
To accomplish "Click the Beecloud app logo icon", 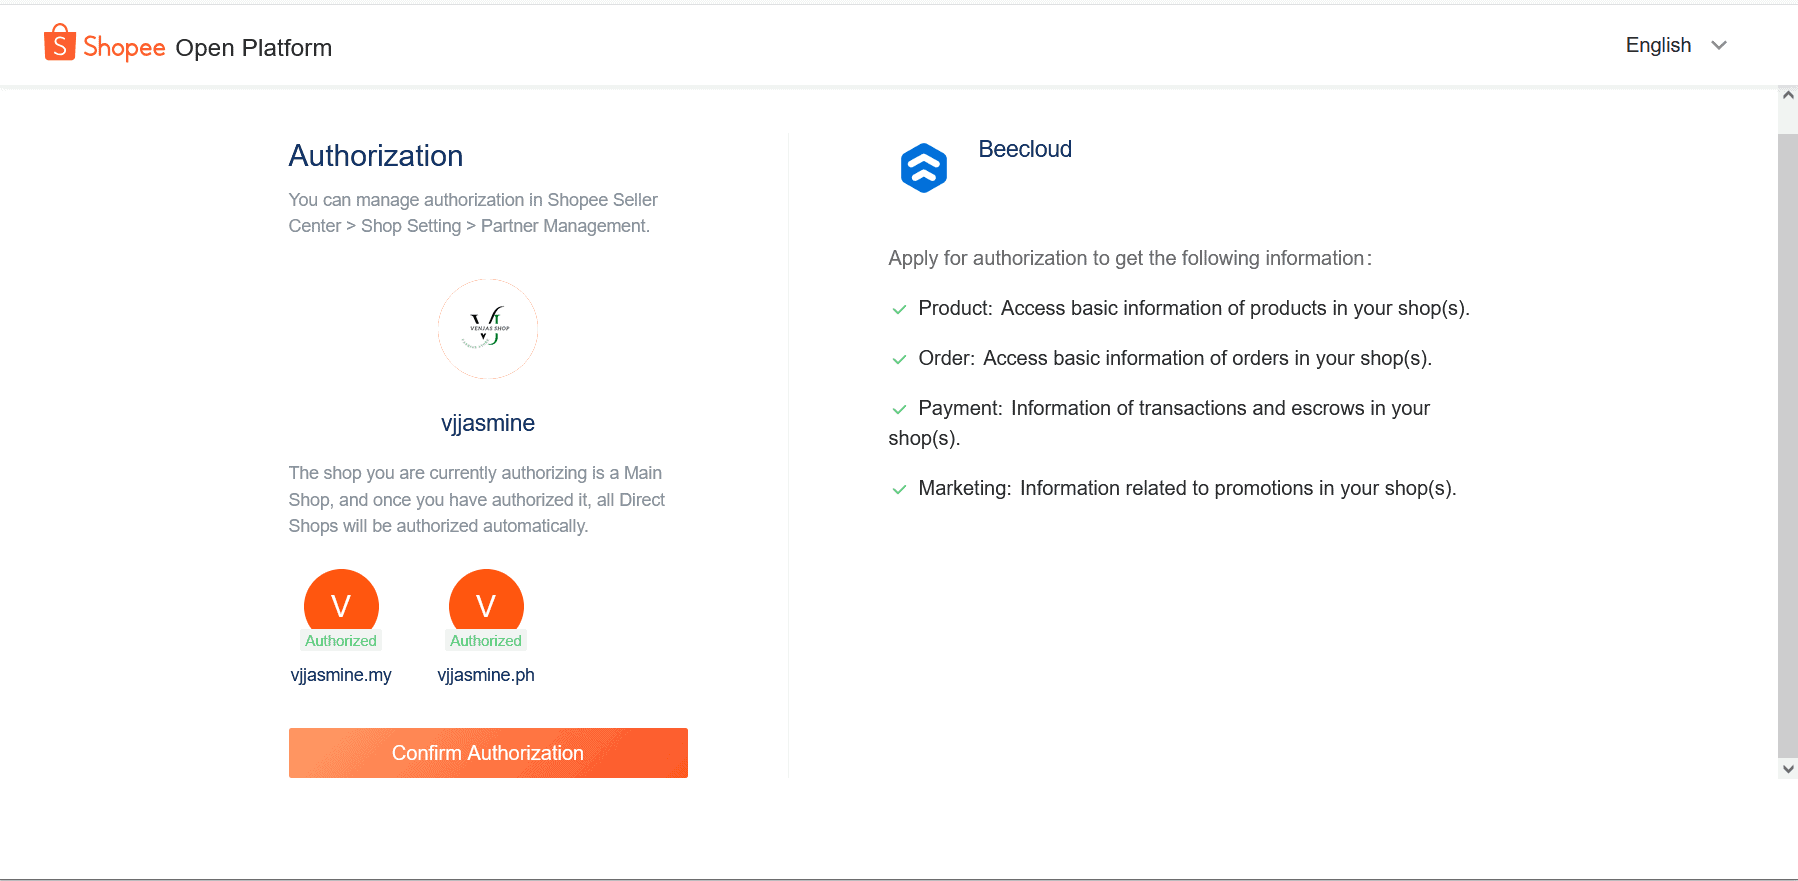I will [x=923, y=168].
